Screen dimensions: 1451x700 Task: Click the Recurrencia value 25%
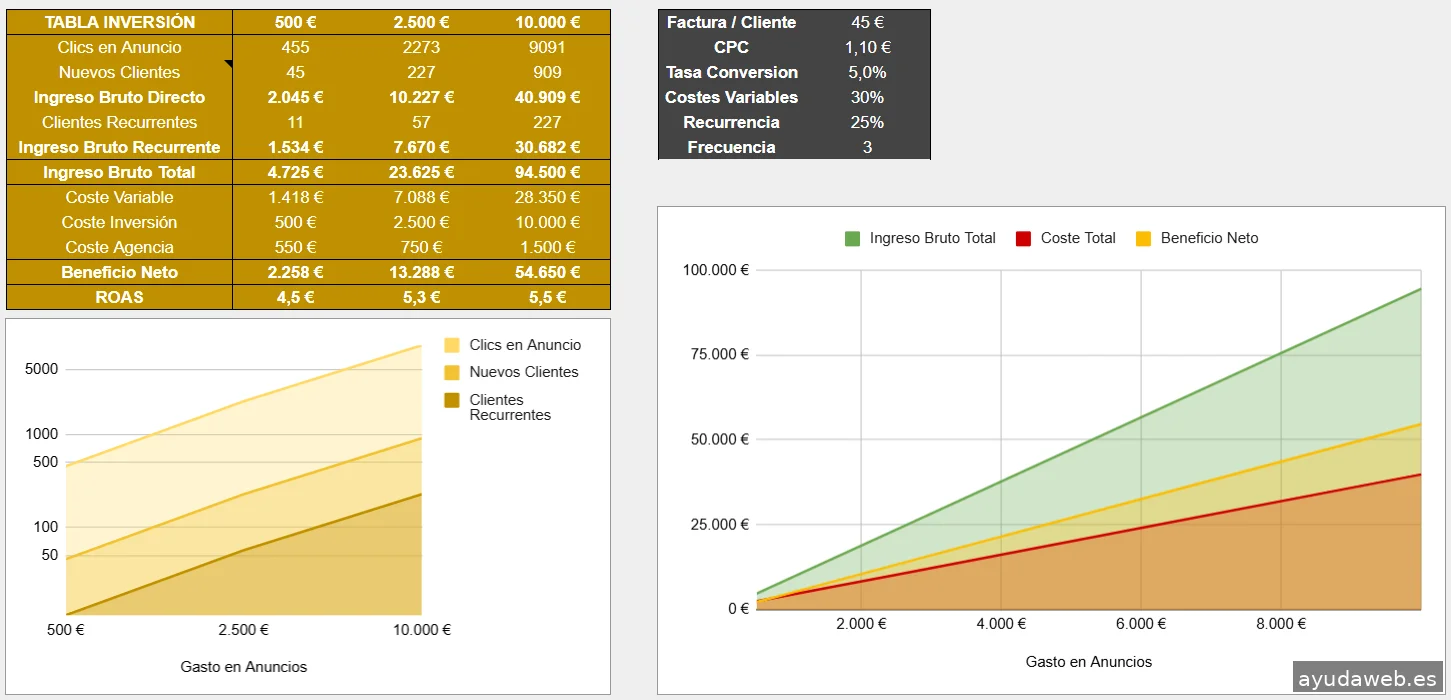pos(867,122)
